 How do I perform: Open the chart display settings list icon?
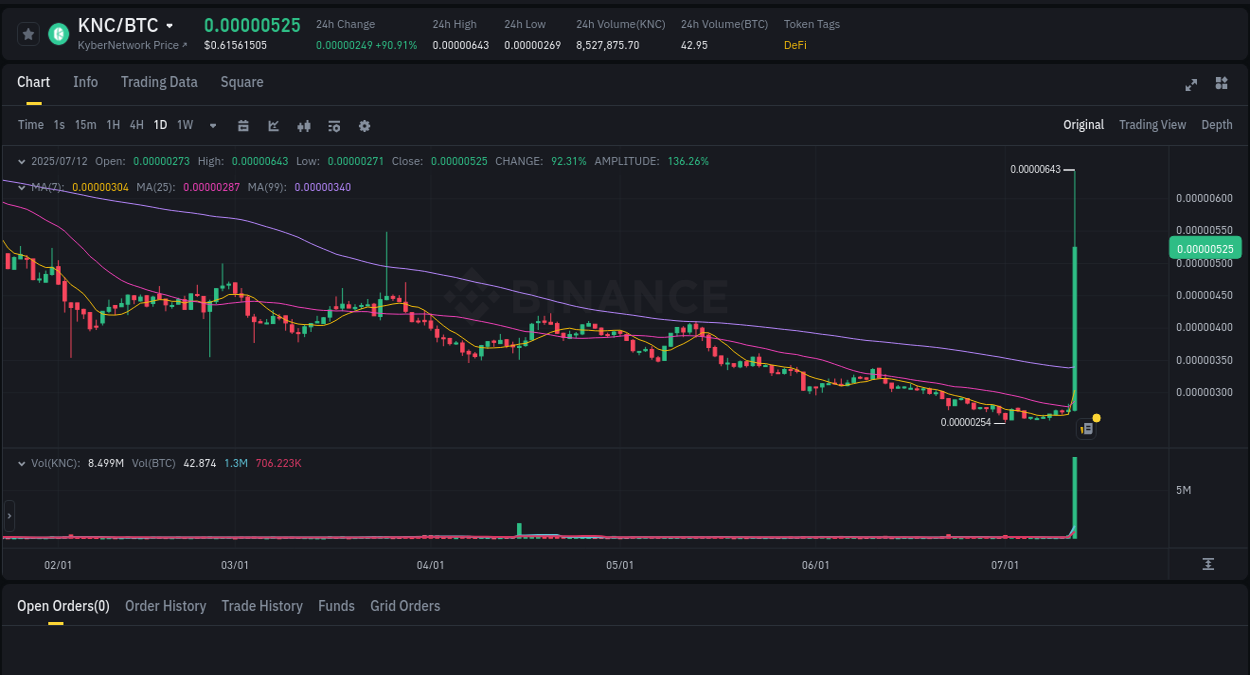[x=334, y=126]
